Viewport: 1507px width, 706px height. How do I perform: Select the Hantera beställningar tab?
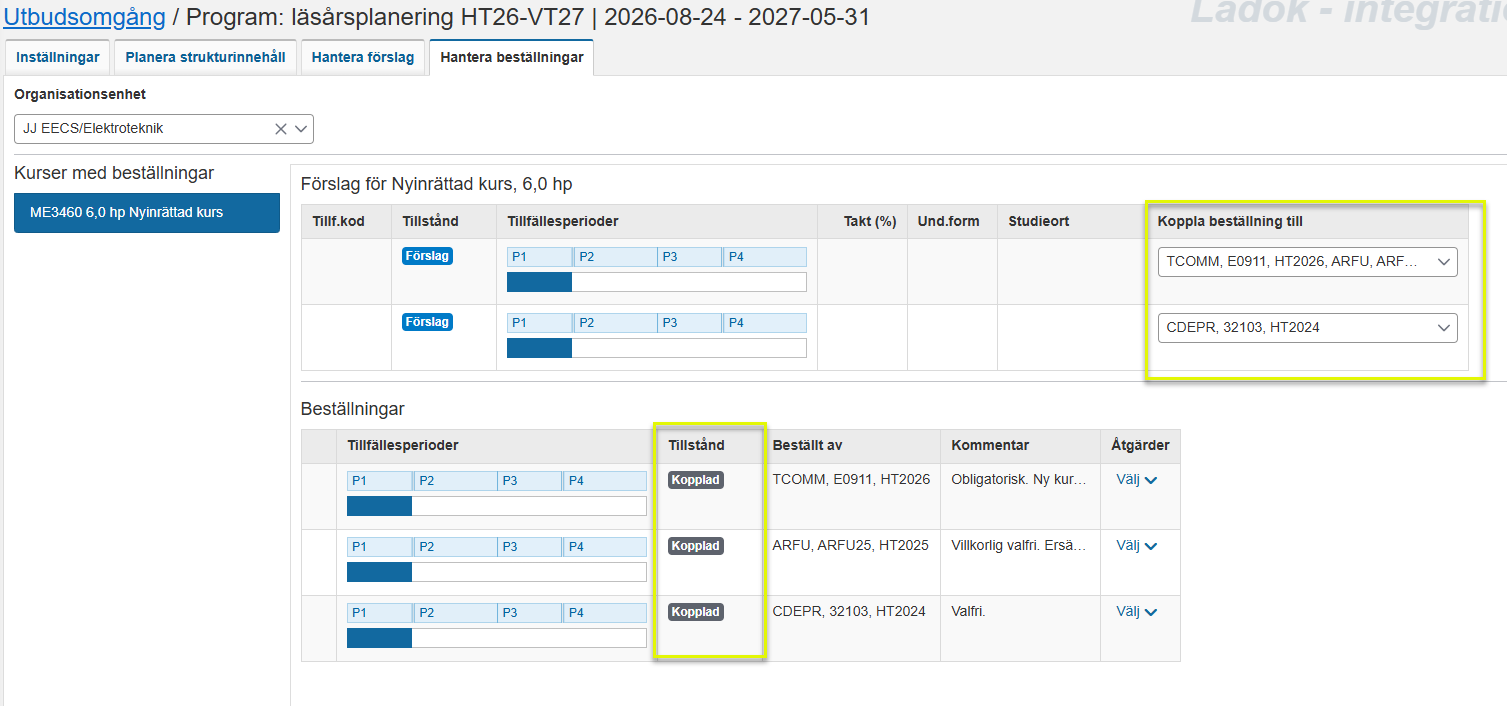pos(511,58)
